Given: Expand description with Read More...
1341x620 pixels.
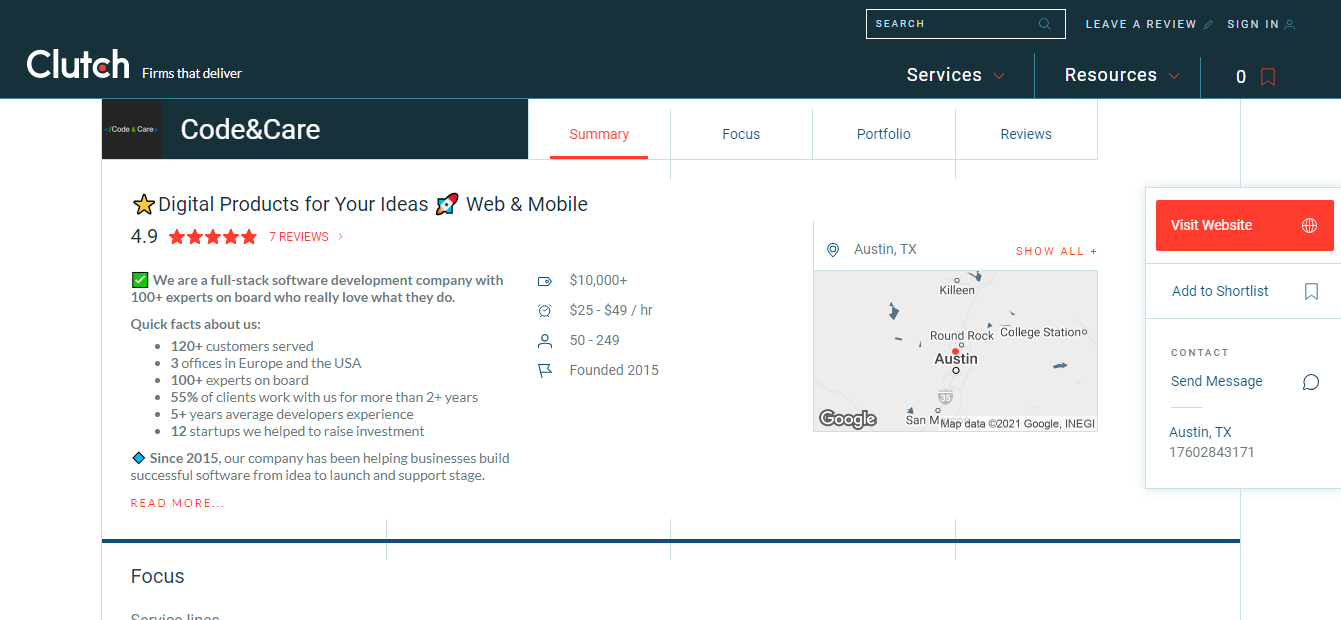Looking at the screenshot, I should click(178, 503).
